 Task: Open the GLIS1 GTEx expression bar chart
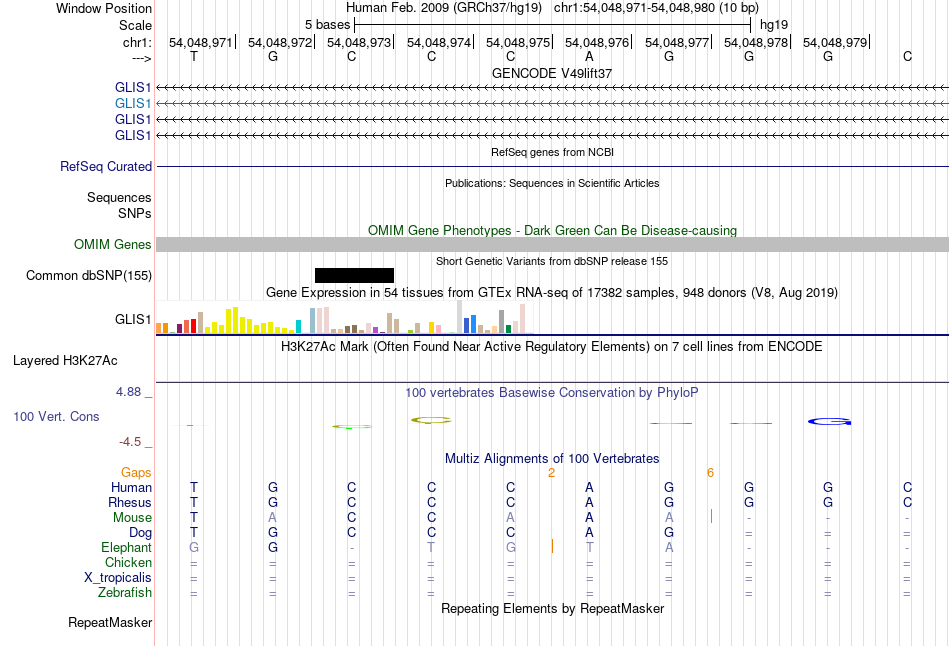[x=345, y=317]
